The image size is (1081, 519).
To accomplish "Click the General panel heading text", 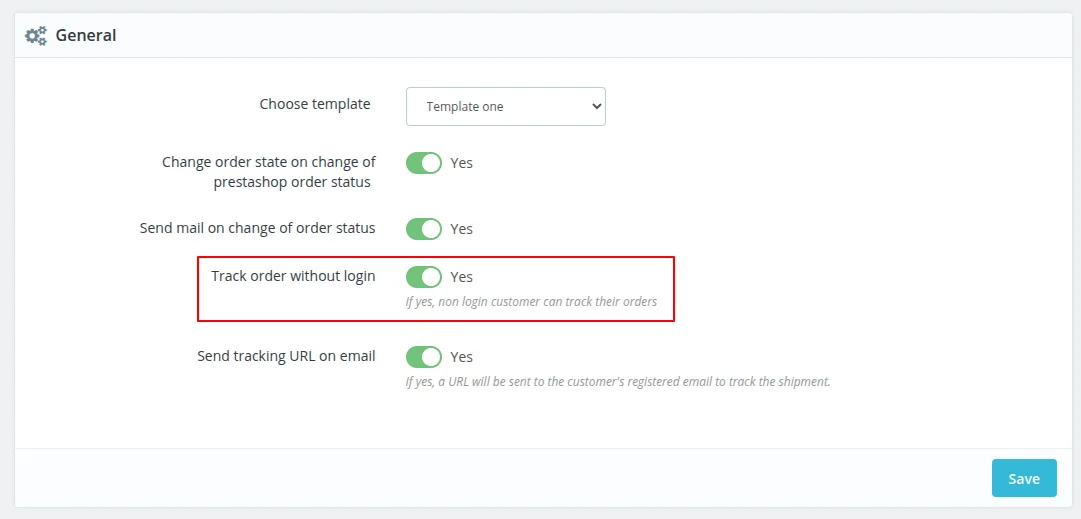I will [86, 36].
